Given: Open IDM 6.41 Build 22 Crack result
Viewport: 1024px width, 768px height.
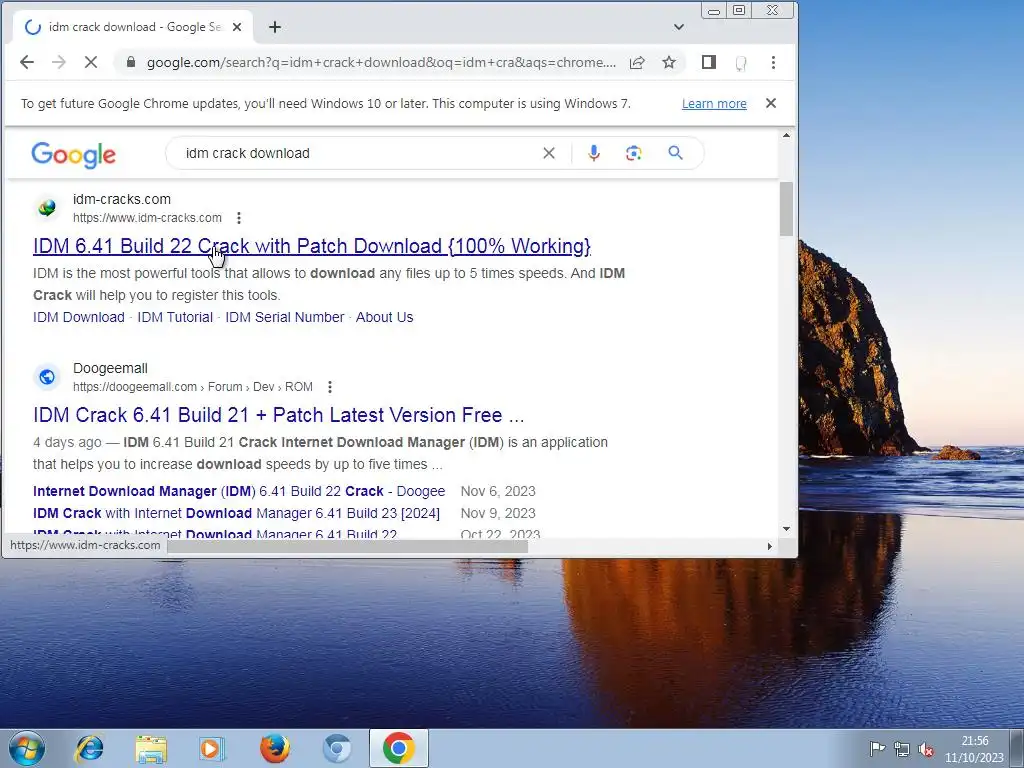Looking at the screenshot, I should tap(312, 246).
